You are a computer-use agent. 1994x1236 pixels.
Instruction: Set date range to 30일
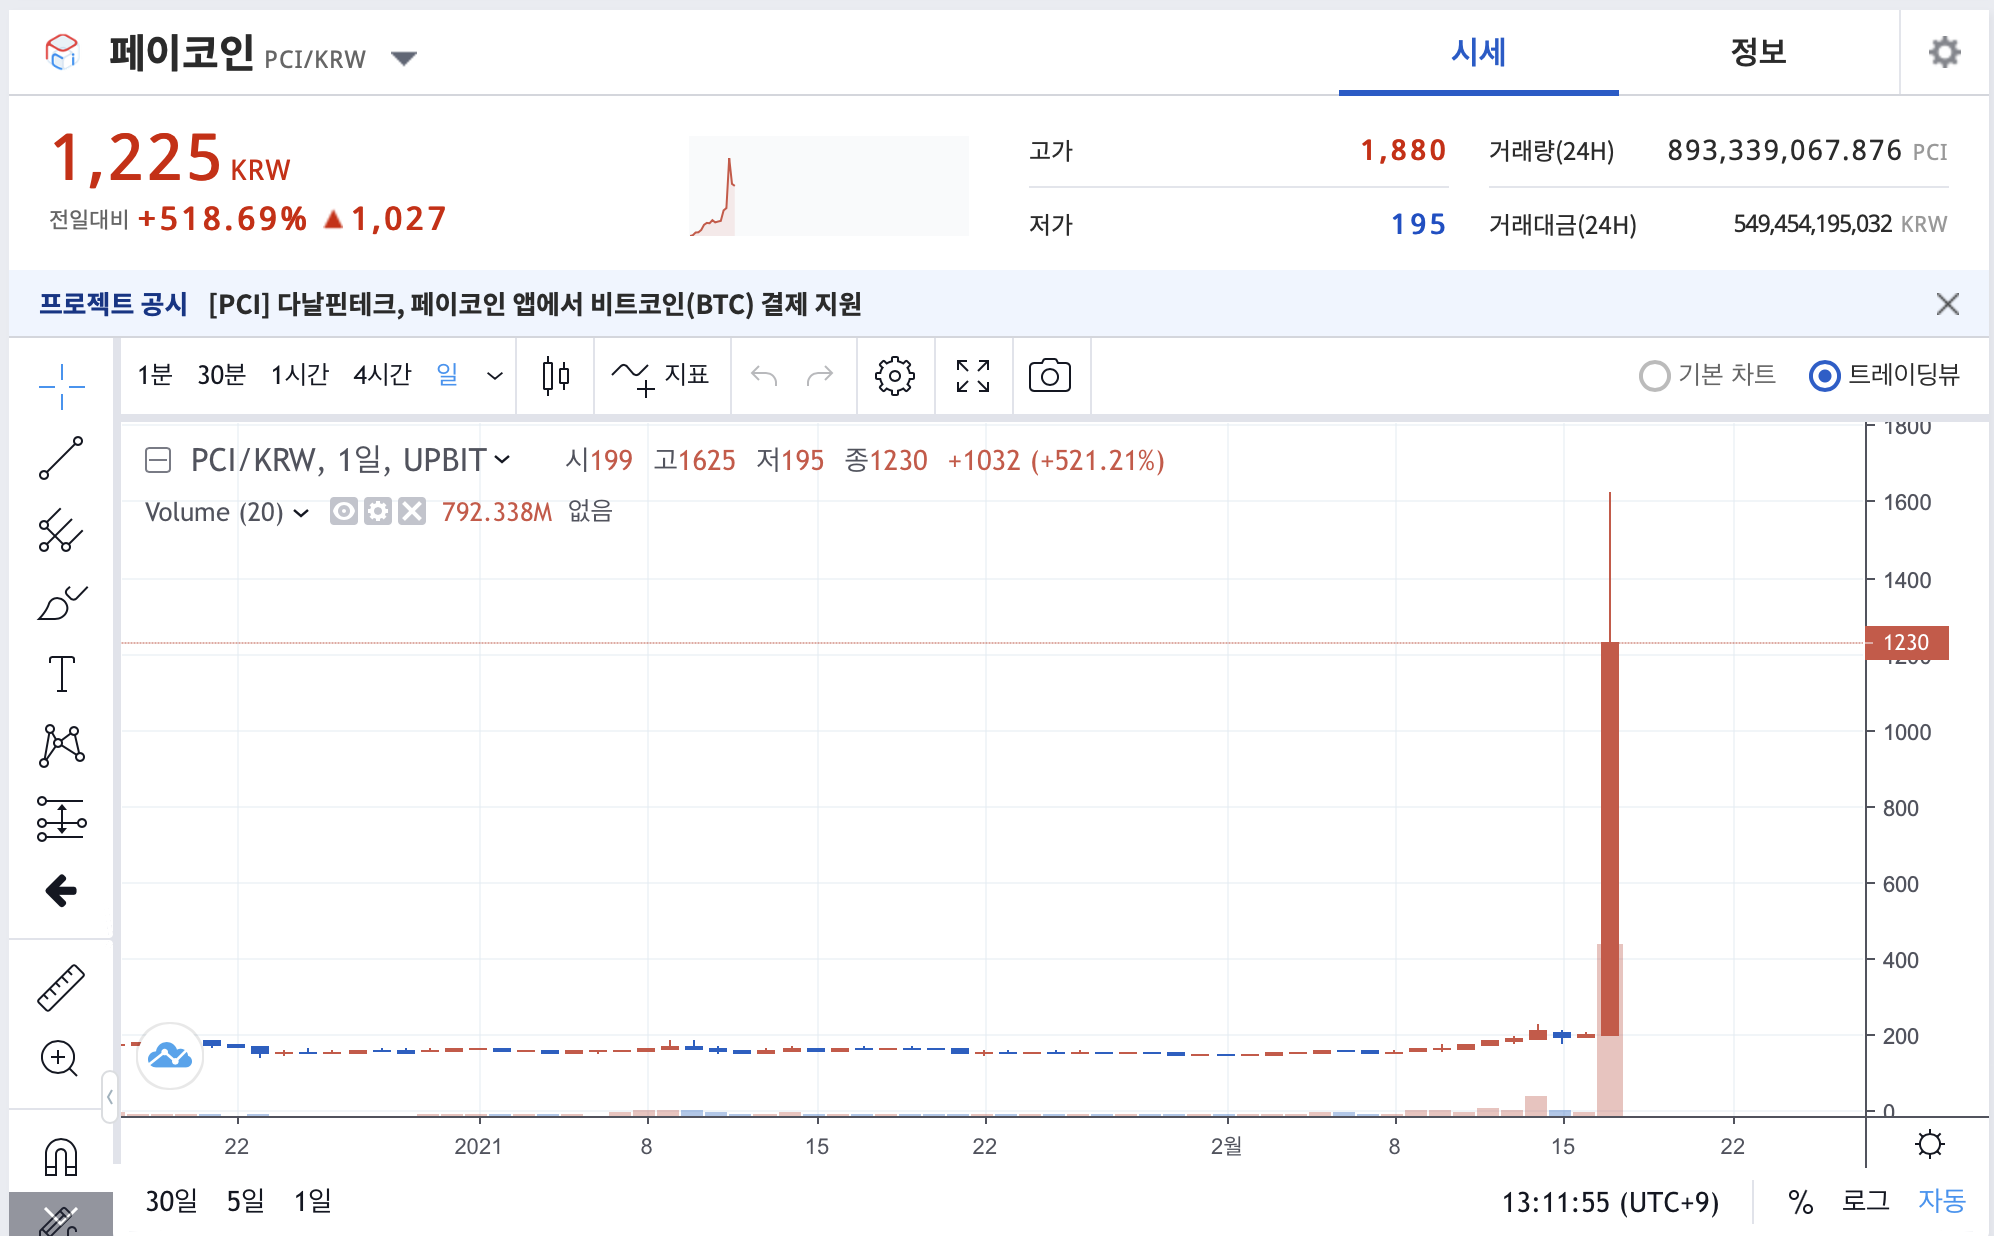pyautogui.click(x=171, y=1201)
